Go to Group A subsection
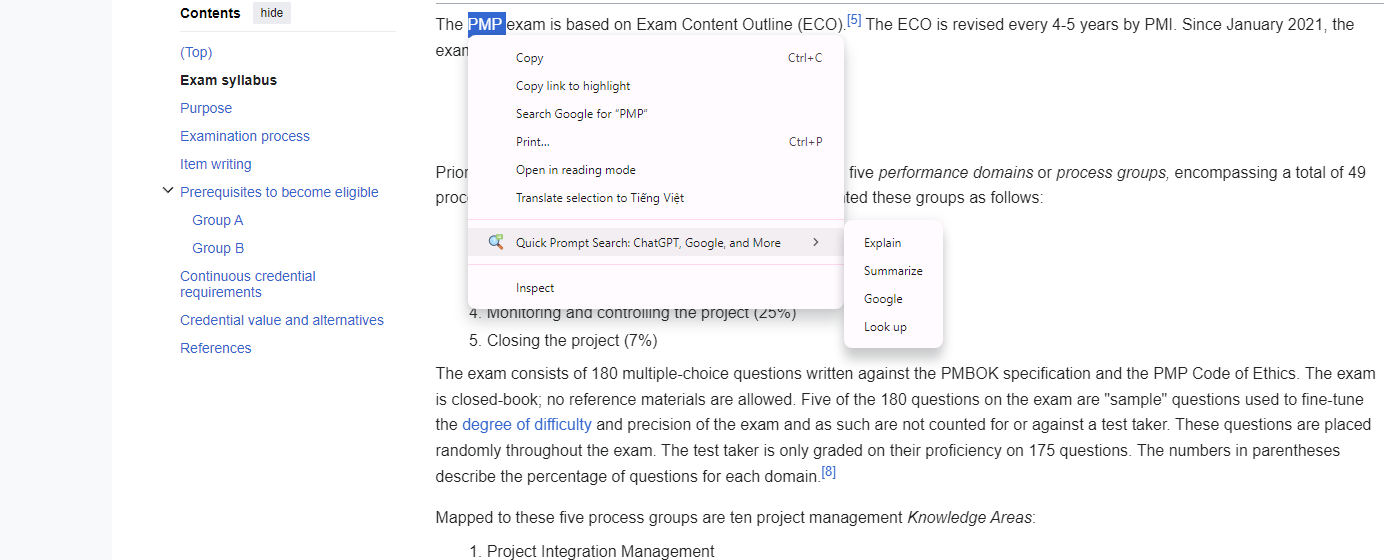This screenshot has width=1400, height=560. click(218, 220)
